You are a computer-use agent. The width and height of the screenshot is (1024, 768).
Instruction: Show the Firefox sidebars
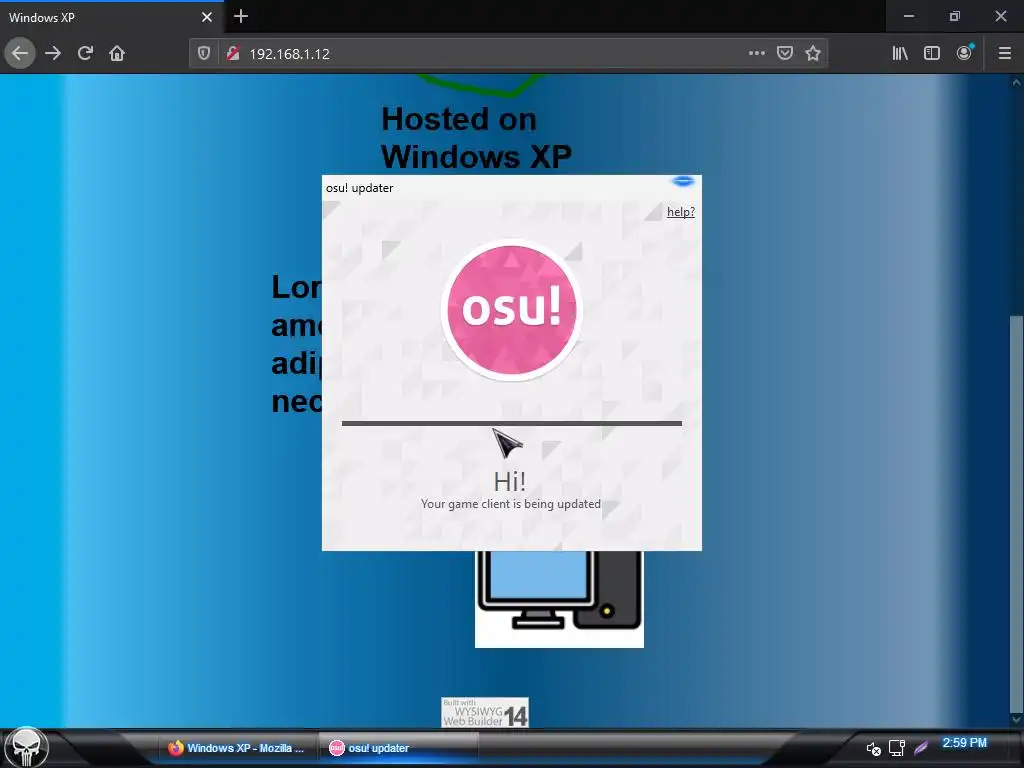932,53
